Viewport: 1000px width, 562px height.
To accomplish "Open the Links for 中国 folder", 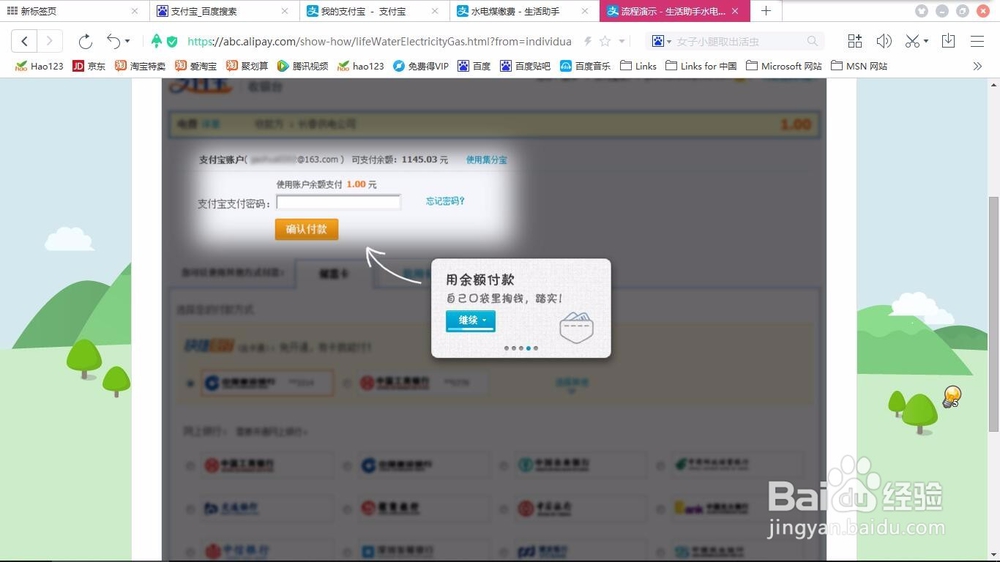I will click(700, 66).
